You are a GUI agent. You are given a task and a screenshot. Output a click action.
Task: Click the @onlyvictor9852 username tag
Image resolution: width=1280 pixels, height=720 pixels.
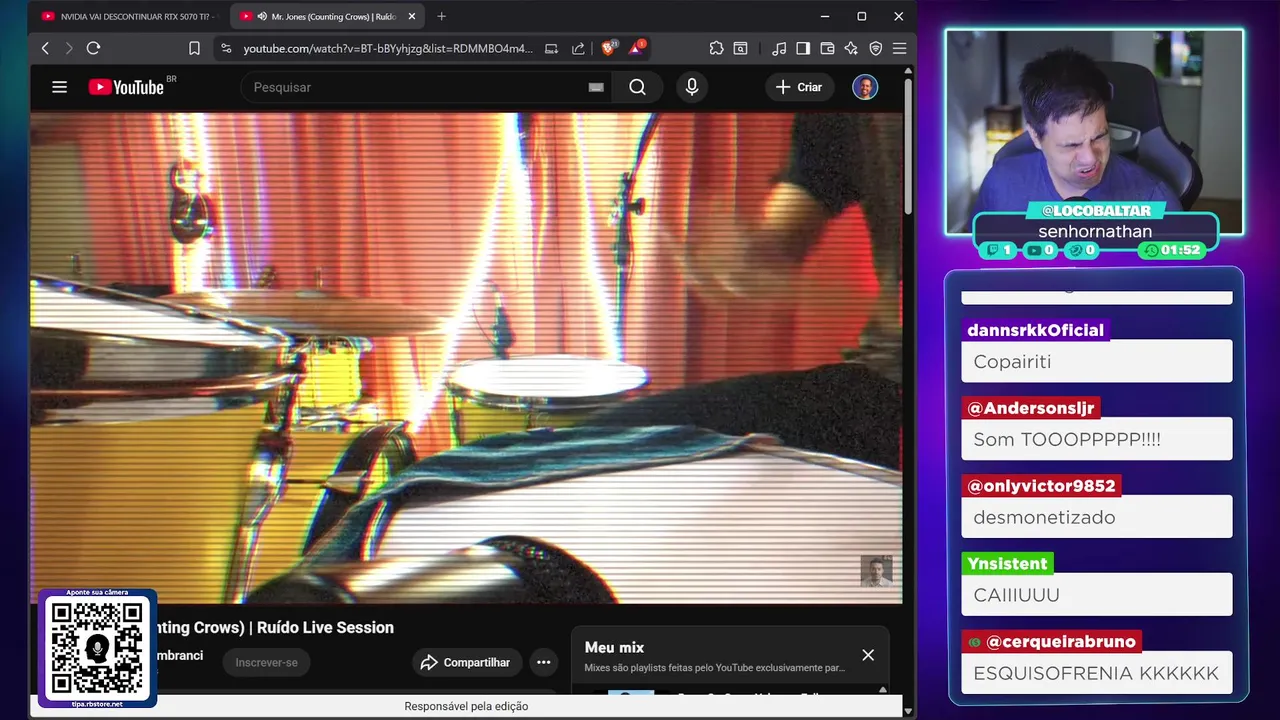1041,486
